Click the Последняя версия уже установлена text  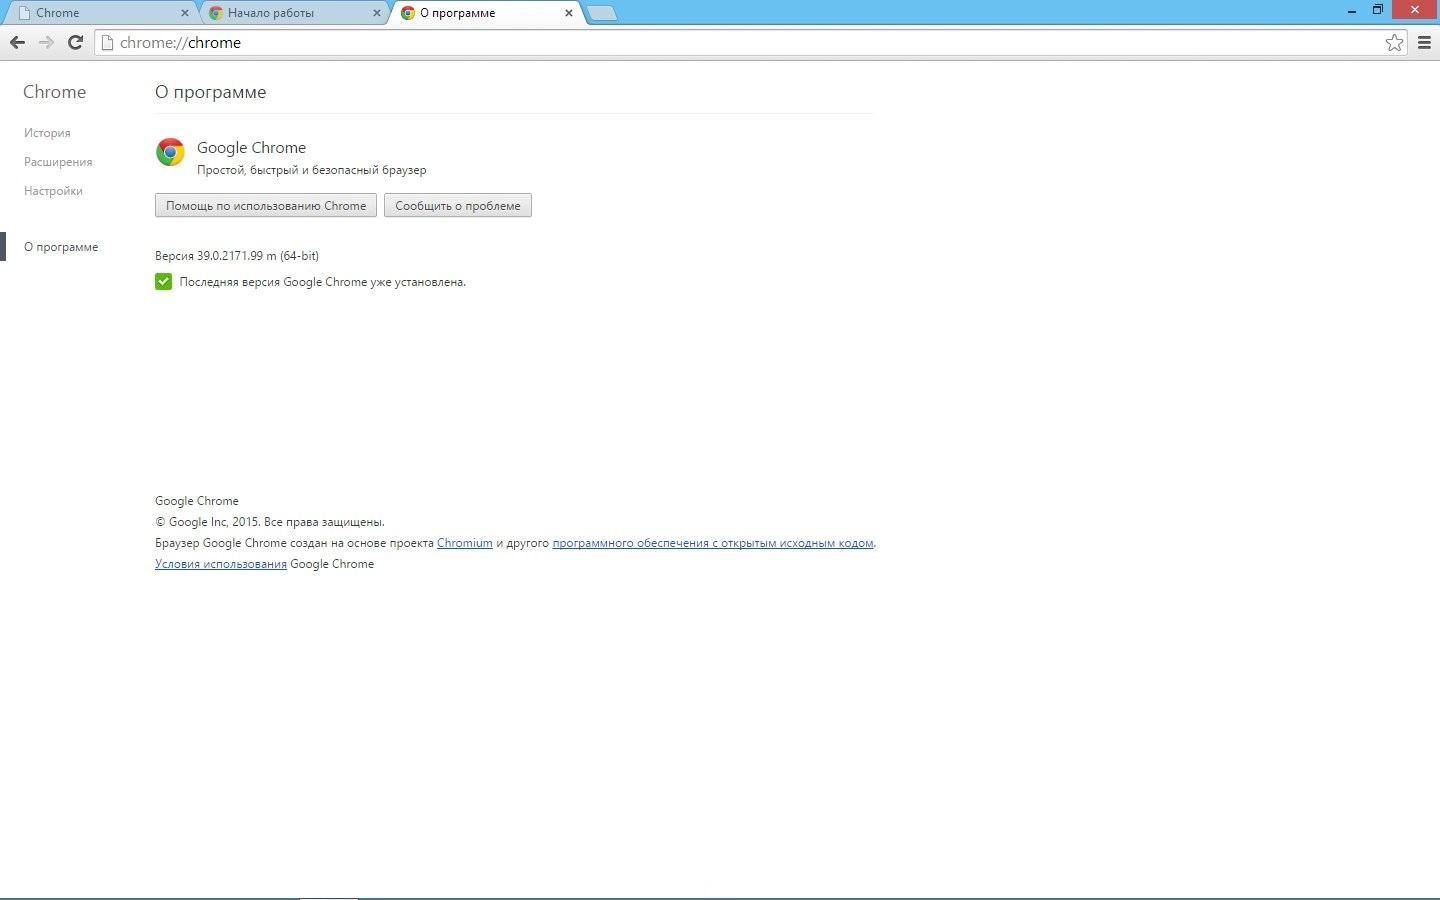click(323, 282)
